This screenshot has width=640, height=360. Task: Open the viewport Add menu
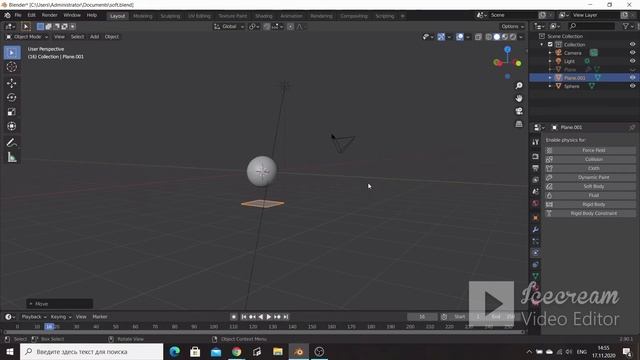click(x=94, y=37)
